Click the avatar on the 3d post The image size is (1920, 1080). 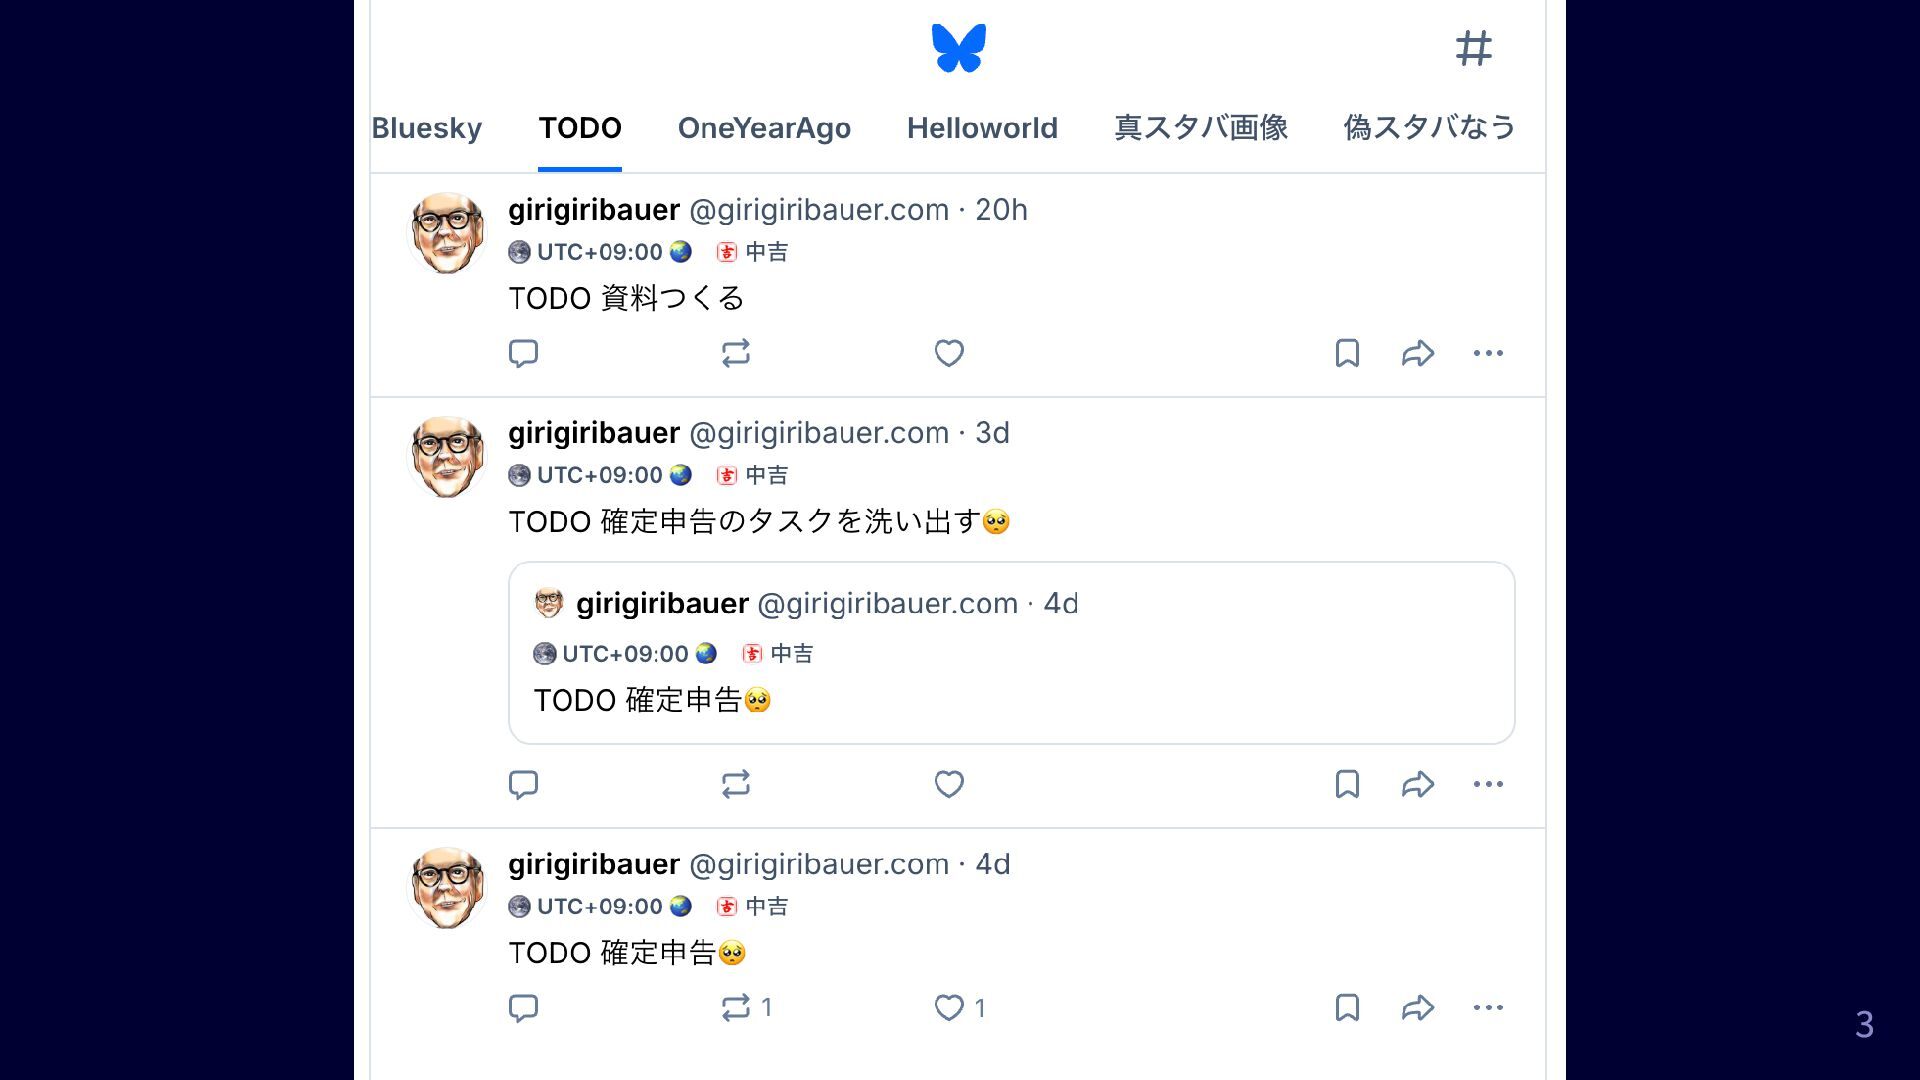click(x=447, y=456)
